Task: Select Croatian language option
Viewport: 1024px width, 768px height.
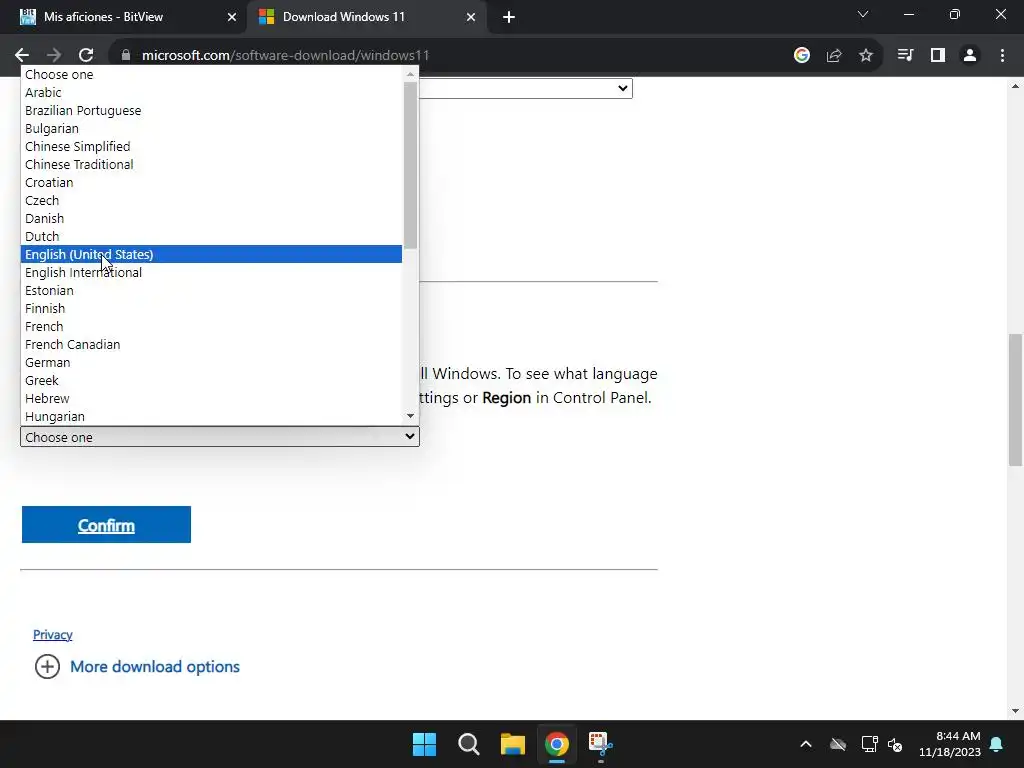Action: tap(212, 182)
